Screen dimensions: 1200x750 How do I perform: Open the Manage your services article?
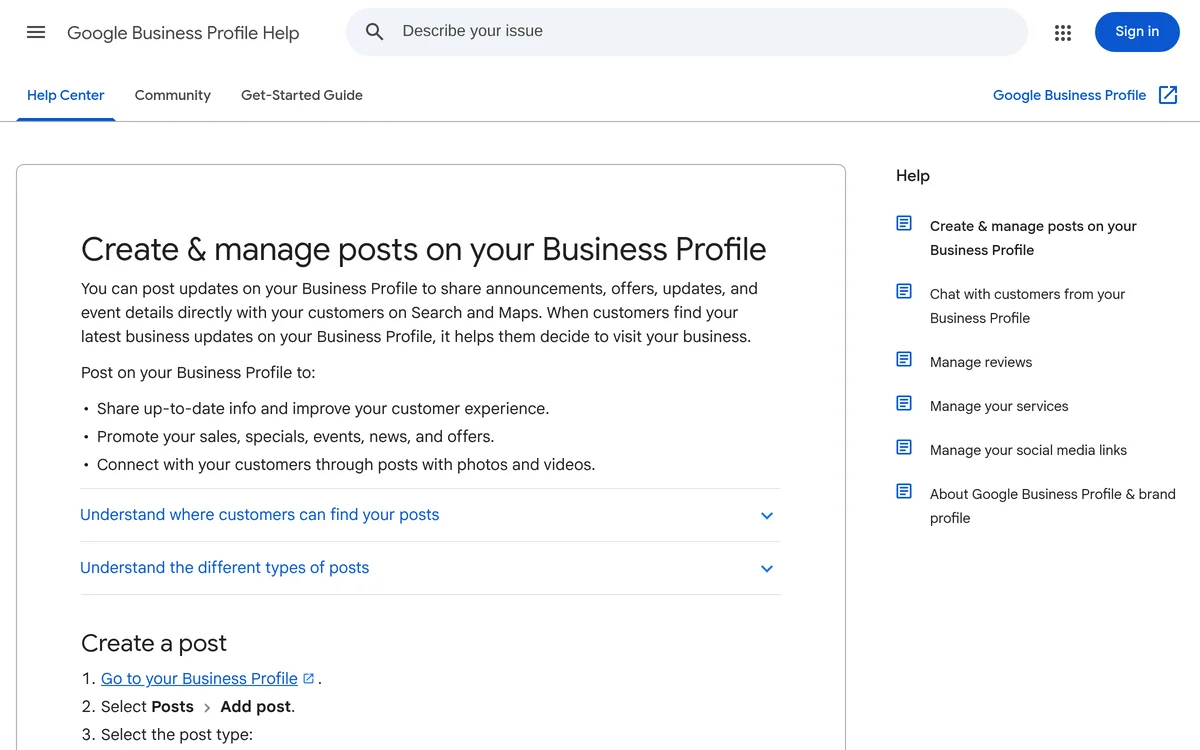pyautogui.click(x=999, y=406)
